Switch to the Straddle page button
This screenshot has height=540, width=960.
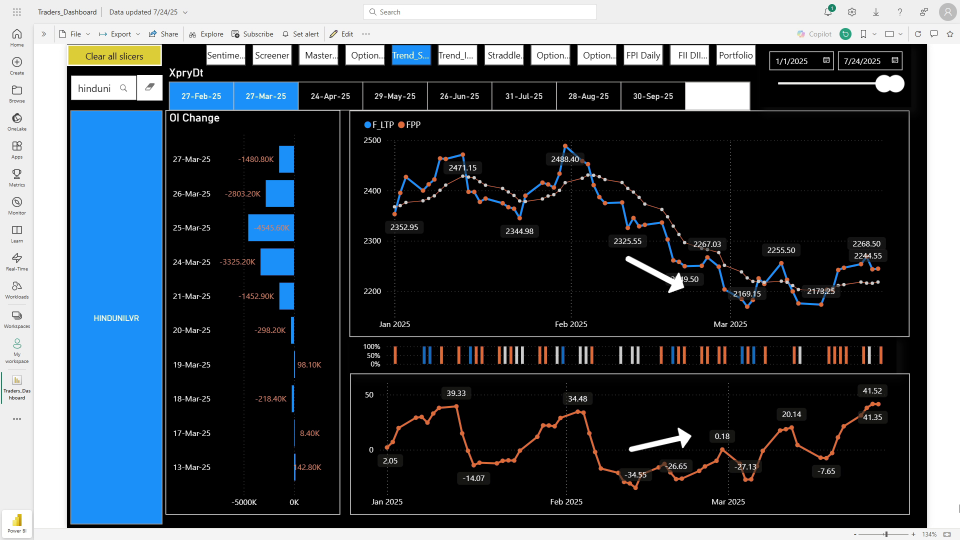[504, 55]
